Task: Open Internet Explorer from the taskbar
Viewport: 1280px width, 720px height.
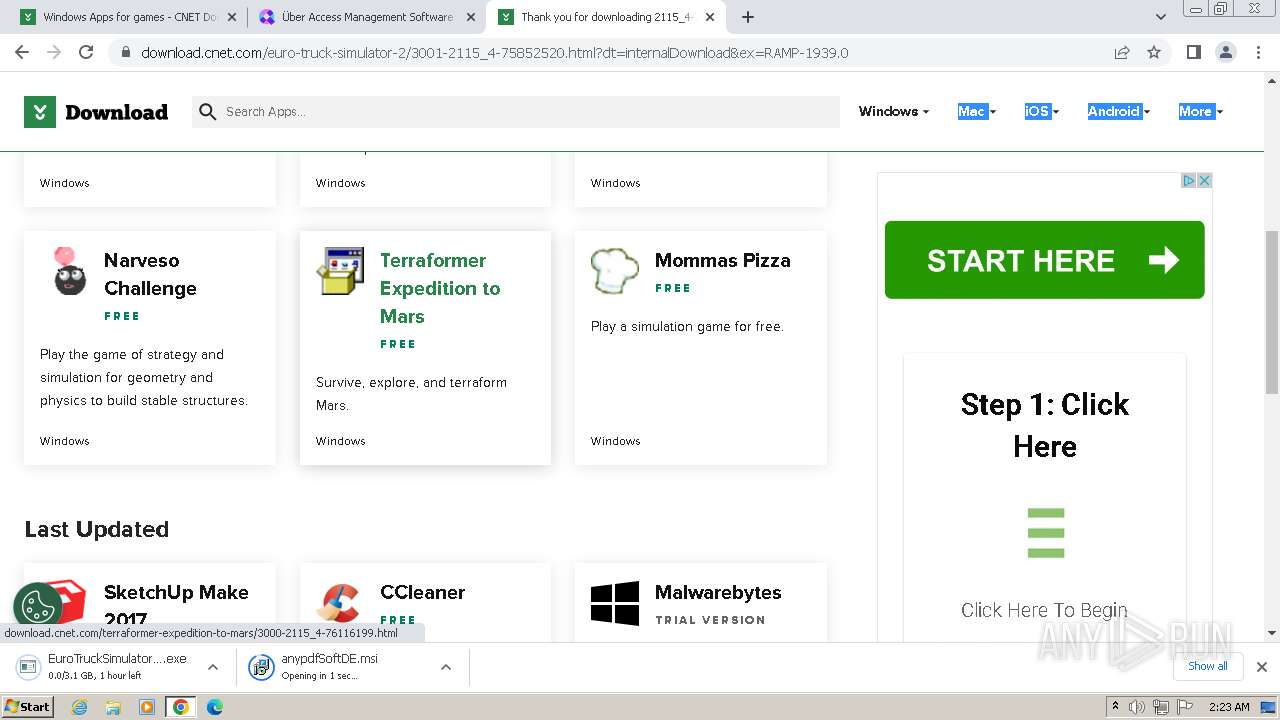Action: (x=80, y=707)
